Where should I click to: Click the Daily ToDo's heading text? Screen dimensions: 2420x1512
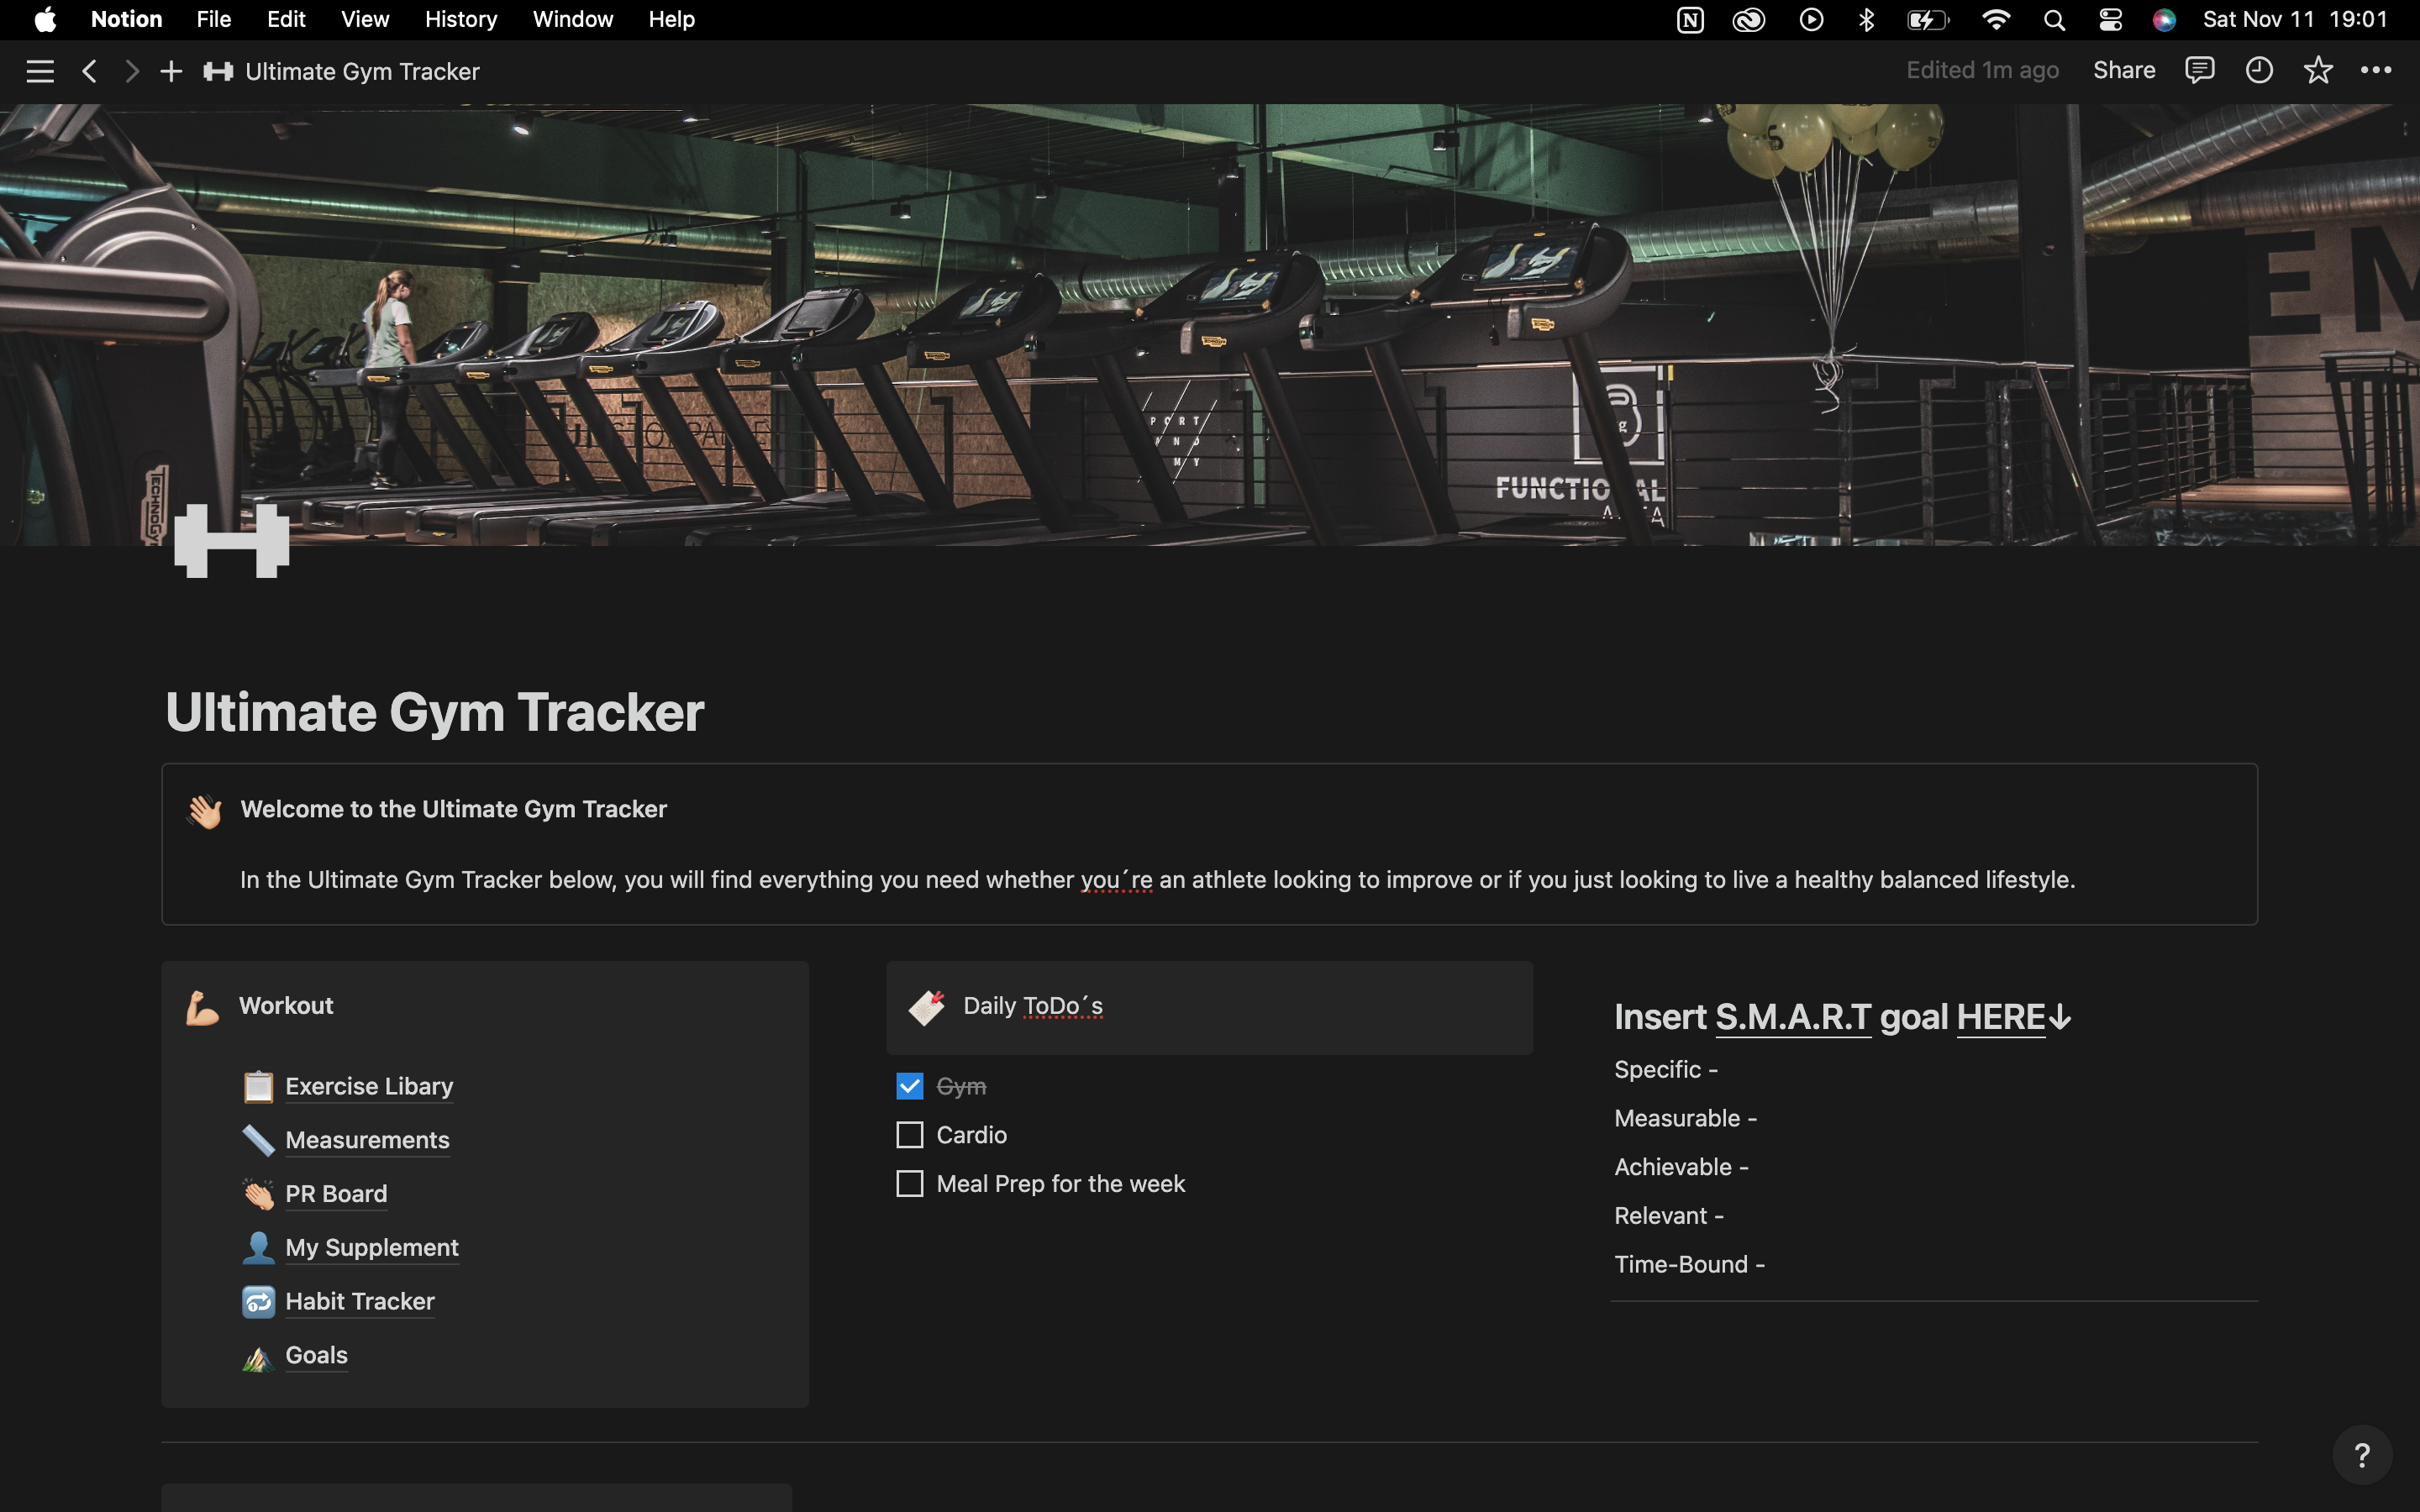pyautogui.click(x=1033, y=1006)
